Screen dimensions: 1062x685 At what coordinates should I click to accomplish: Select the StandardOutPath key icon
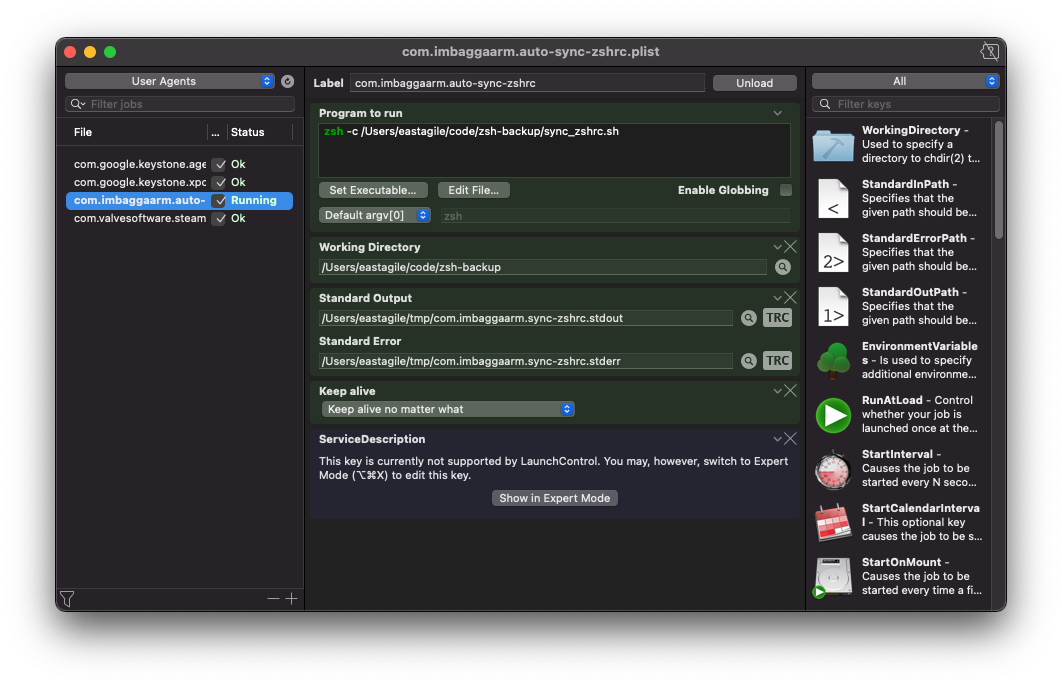pos(833,308)
